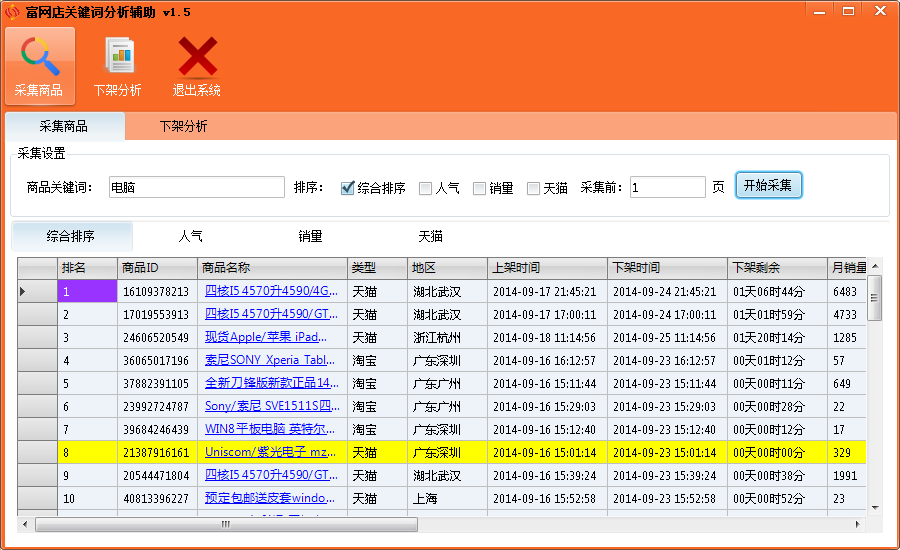Open the WIN8 平板电脑 product link
Image resolution: width=900 pixels, height=550 pixels.
click(x=271, y=429)
